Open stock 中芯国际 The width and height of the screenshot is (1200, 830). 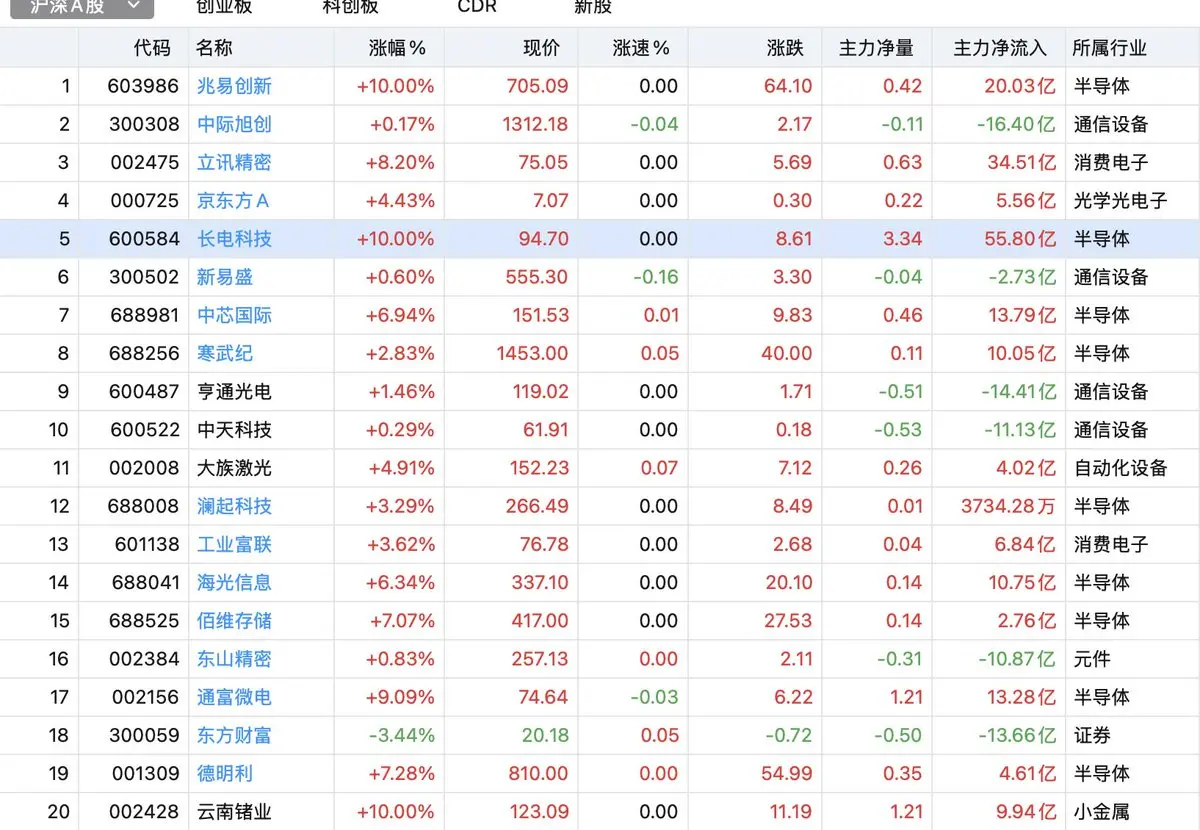click(234, 315)
